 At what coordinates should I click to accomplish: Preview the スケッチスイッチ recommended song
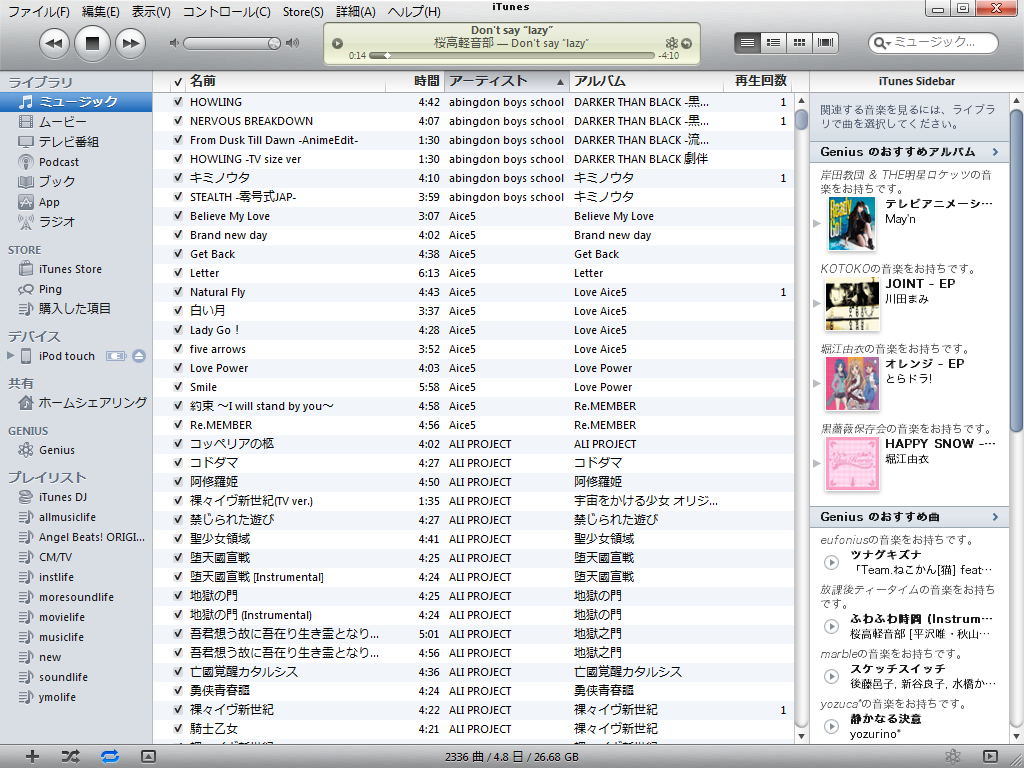tap(831, 676)
